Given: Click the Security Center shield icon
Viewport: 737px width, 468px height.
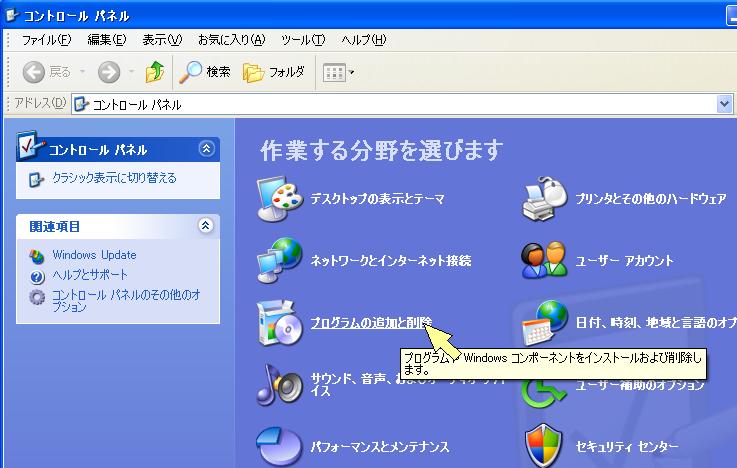Looking at the screenshot, I should (543, 445).
